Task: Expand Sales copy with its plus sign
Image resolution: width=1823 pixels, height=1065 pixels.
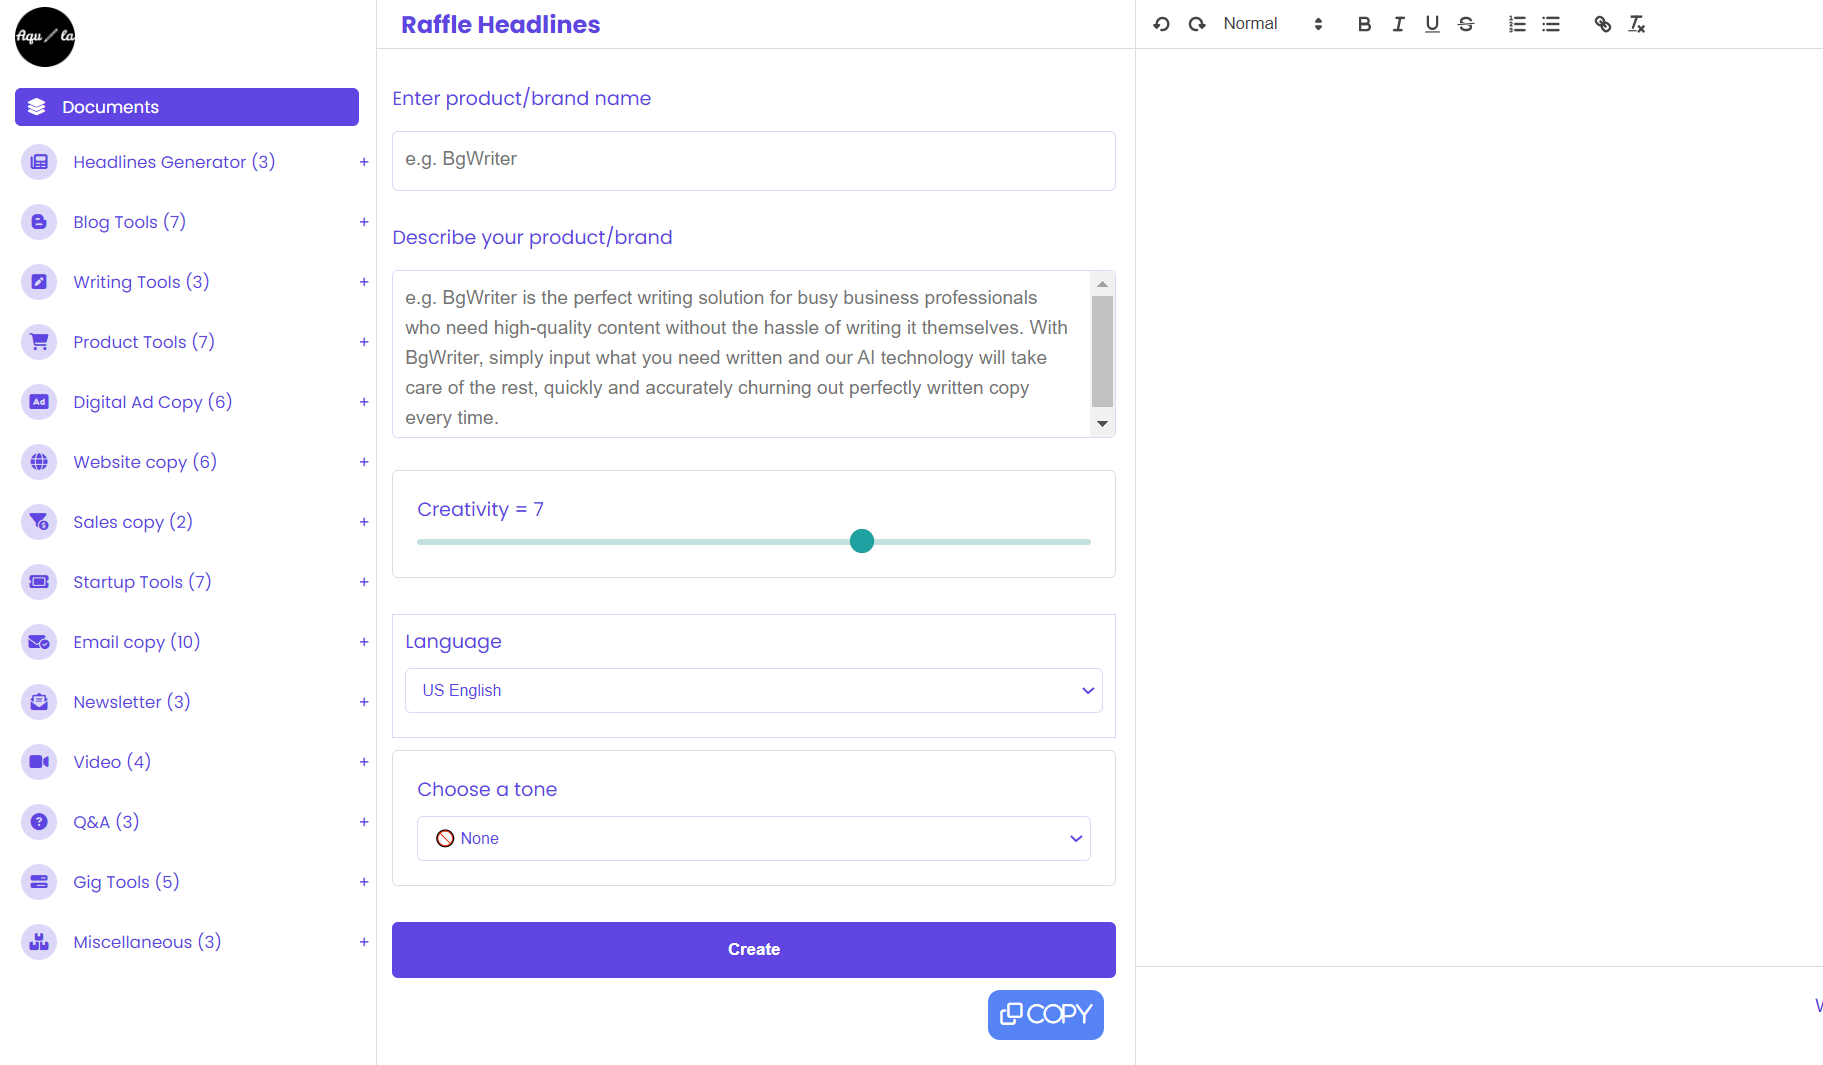Action: [x=364, y=522]
